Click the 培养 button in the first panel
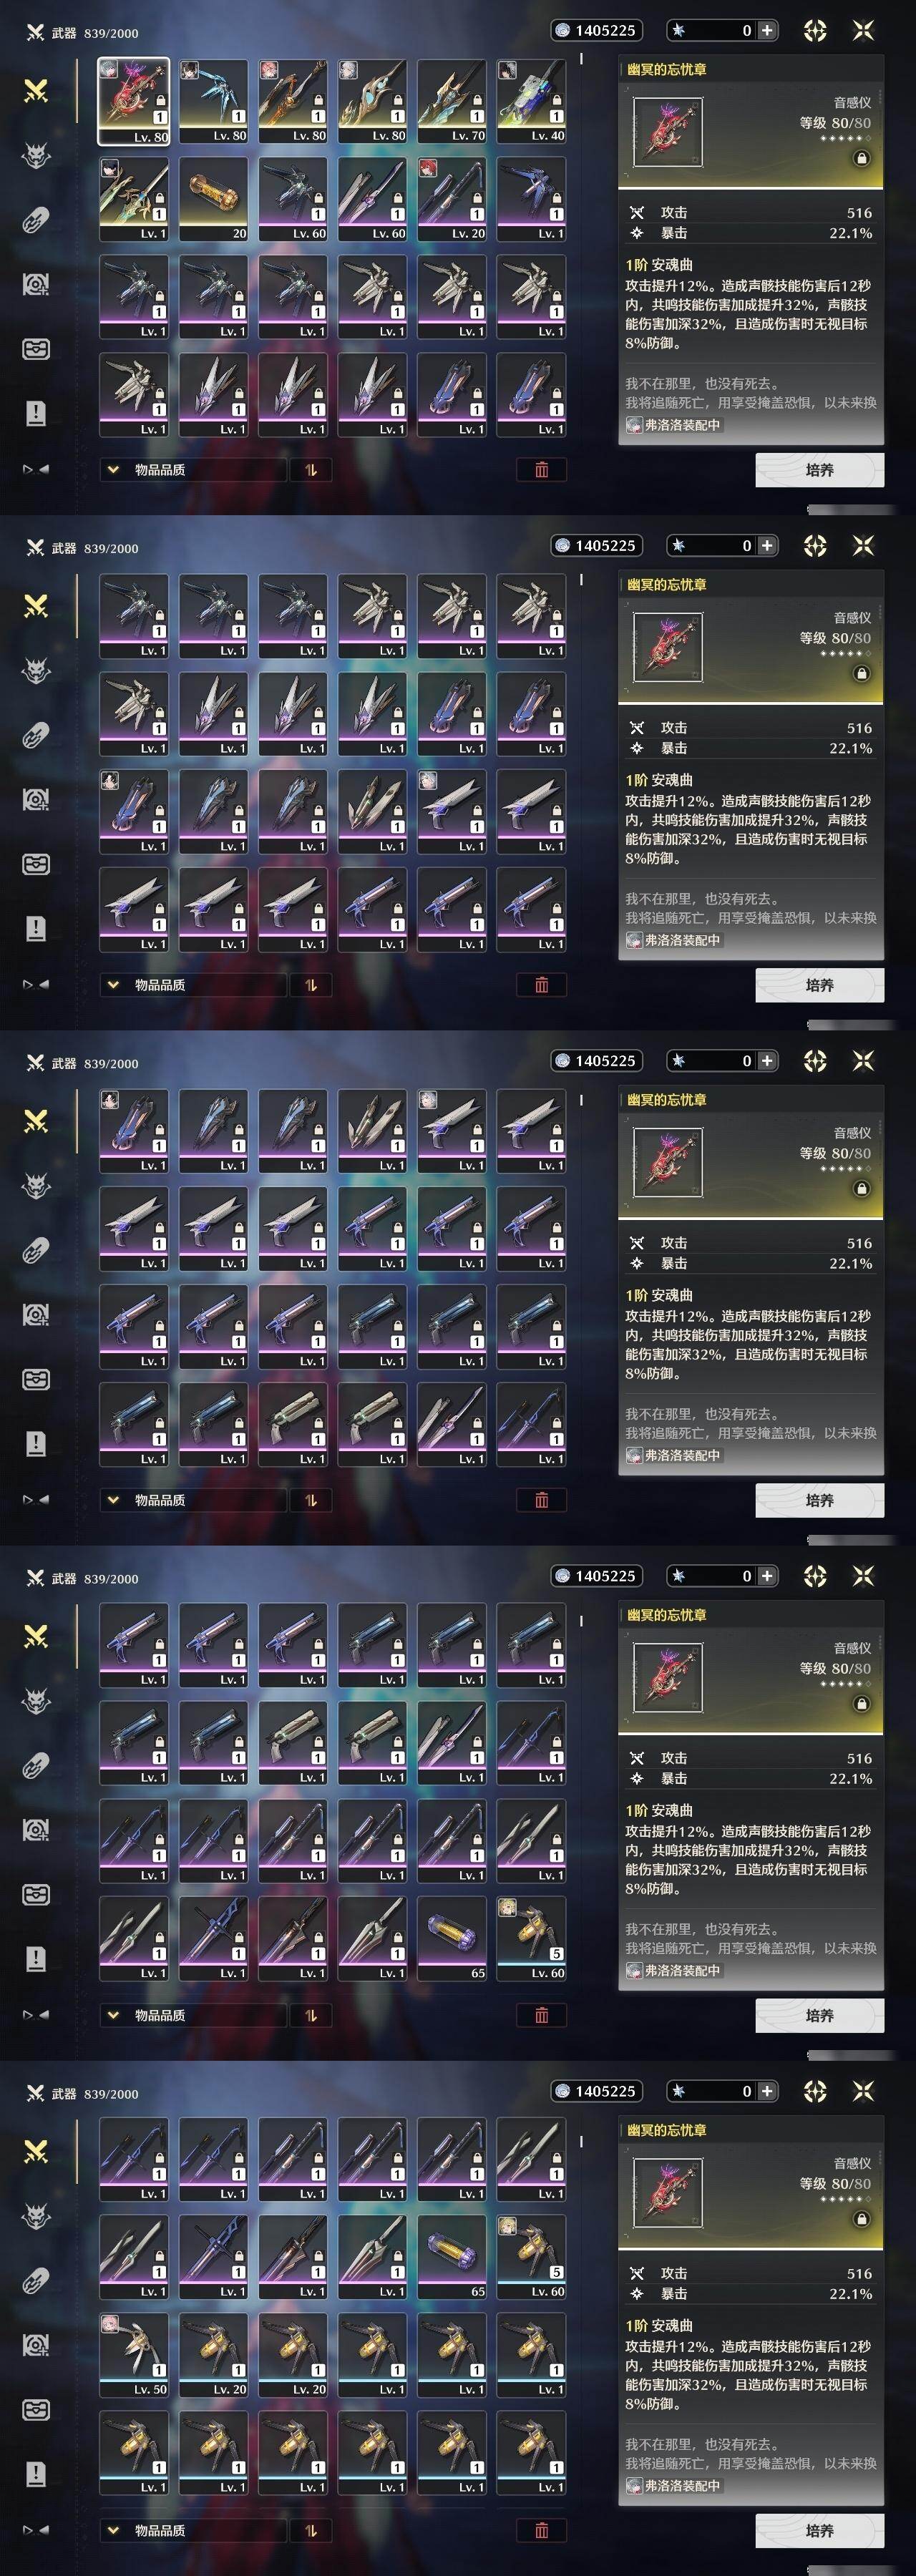This screenshot has width=916, height=2576. point(819,470)
